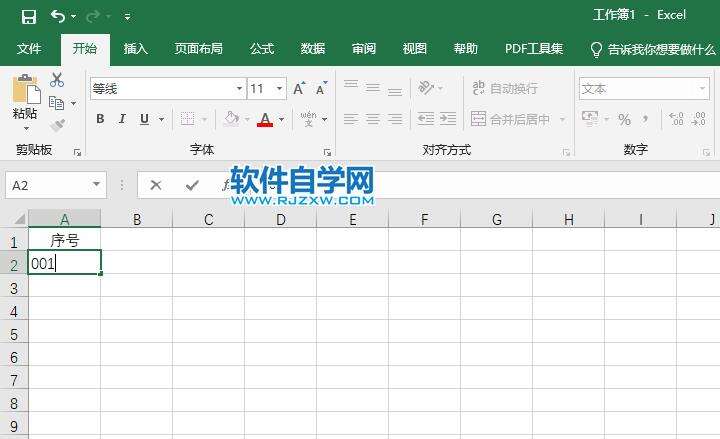Toggle italic formatting
This screenshot has height=439, width=720.
click(122, 119)
